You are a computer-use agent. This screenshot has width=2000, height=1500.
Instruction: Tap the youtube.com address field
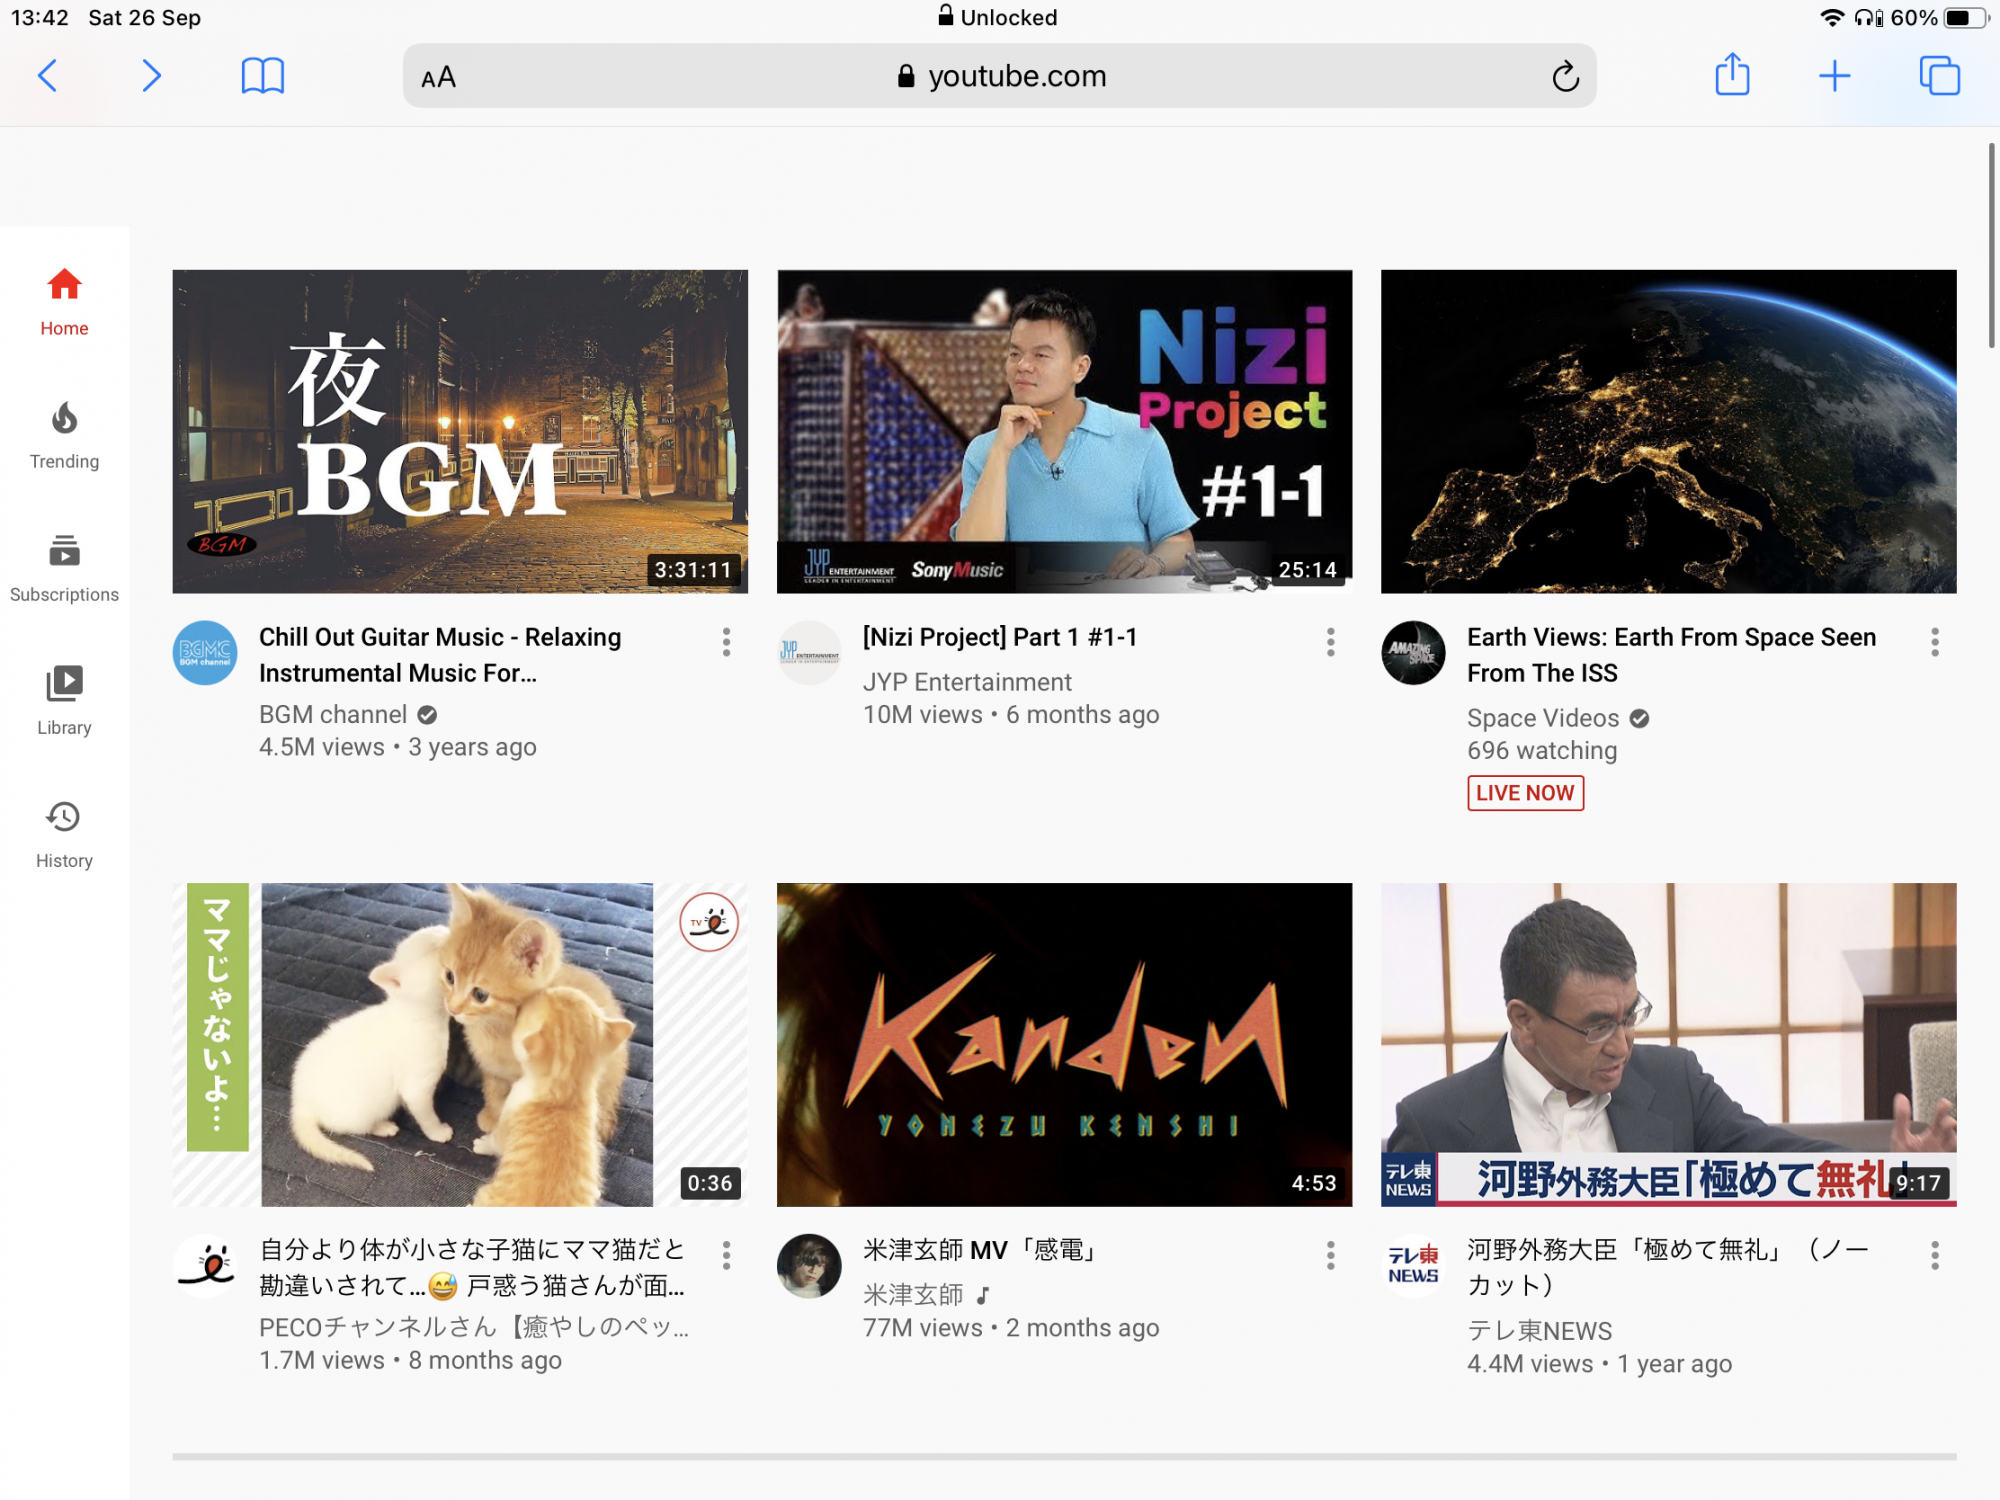tap(1000, 76)
